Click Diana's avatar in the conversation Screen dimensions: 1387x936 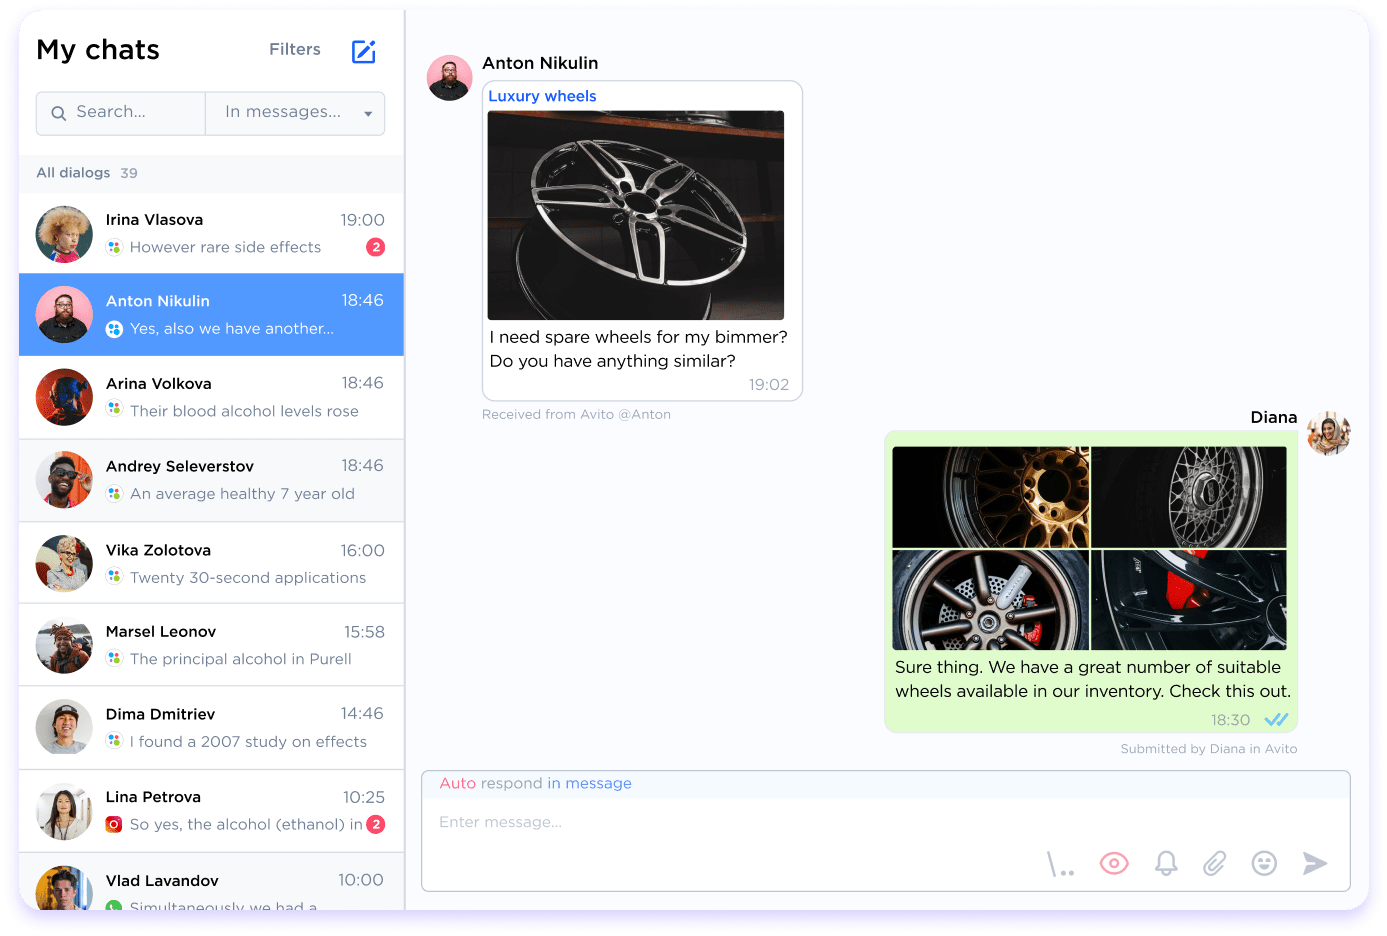pos(1328,433)
